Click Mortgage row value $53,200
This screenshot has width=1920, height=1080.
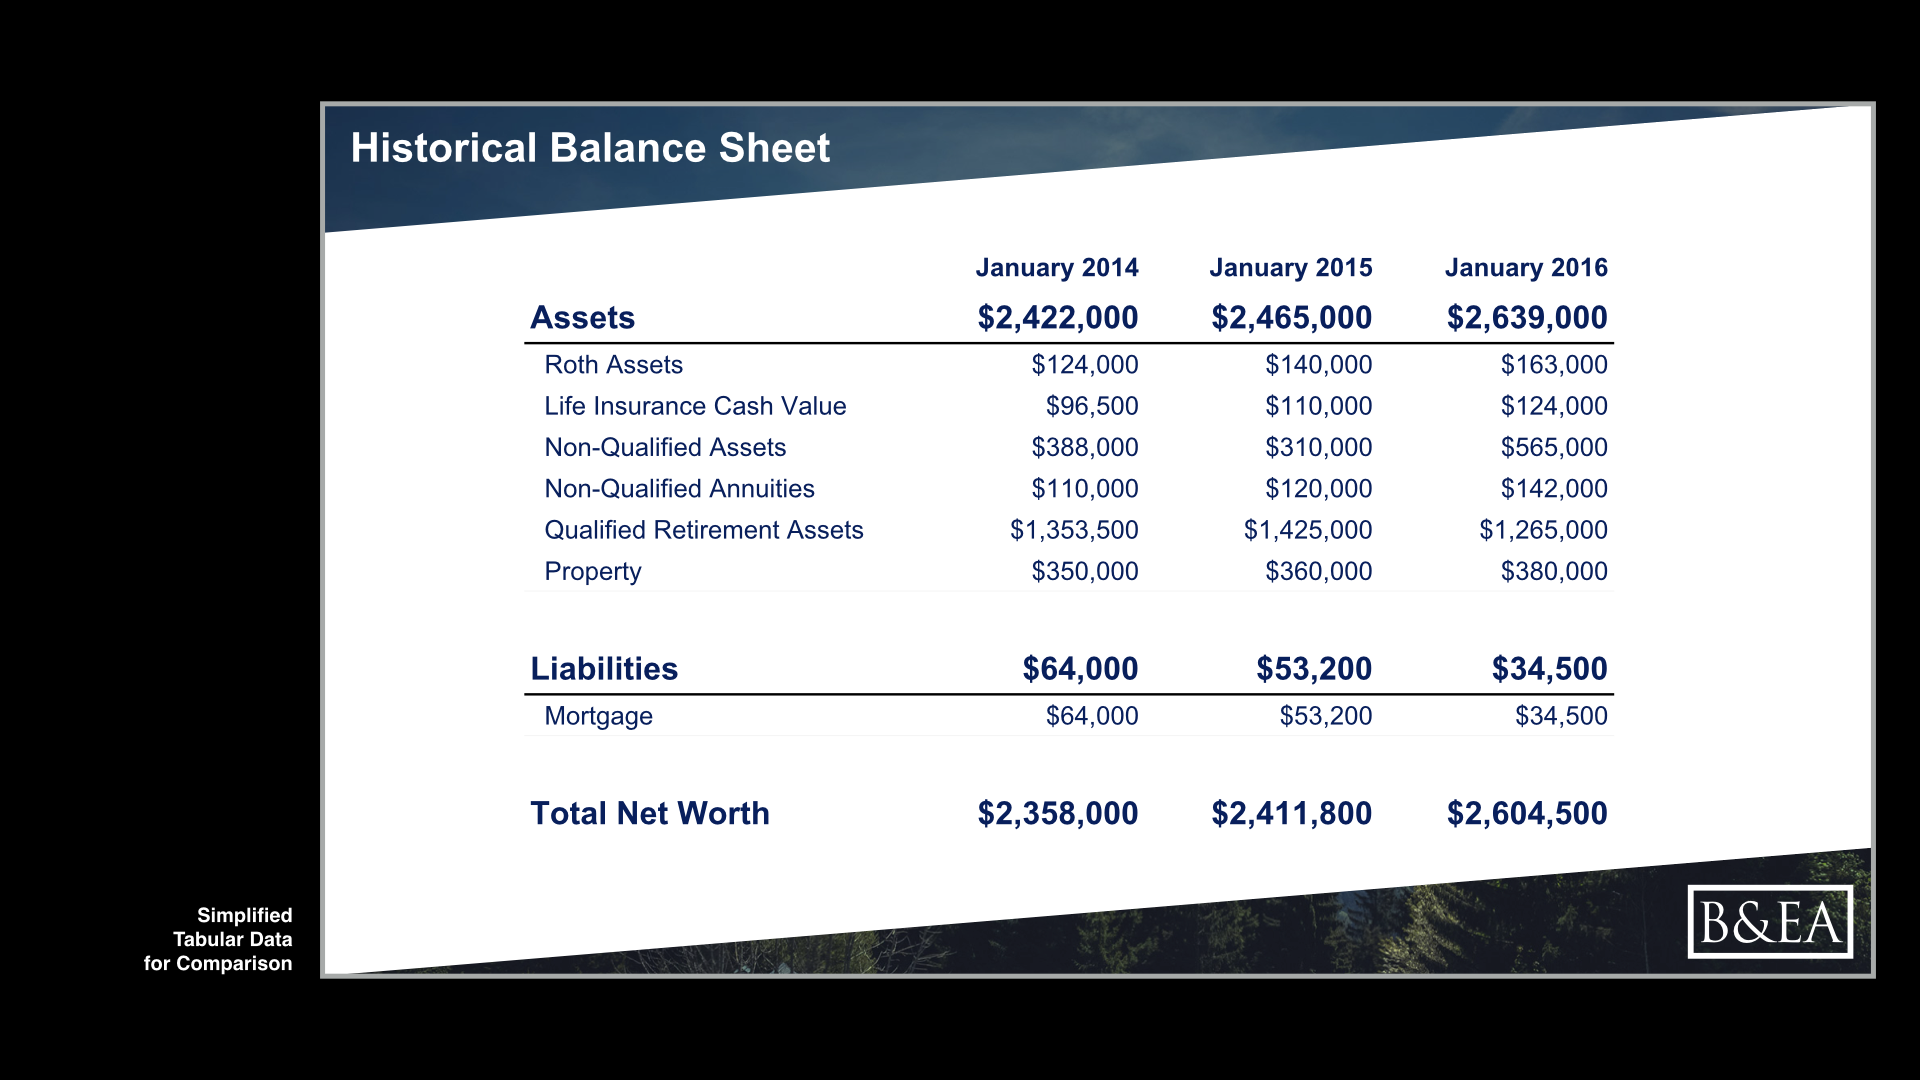coord(1326,716)
